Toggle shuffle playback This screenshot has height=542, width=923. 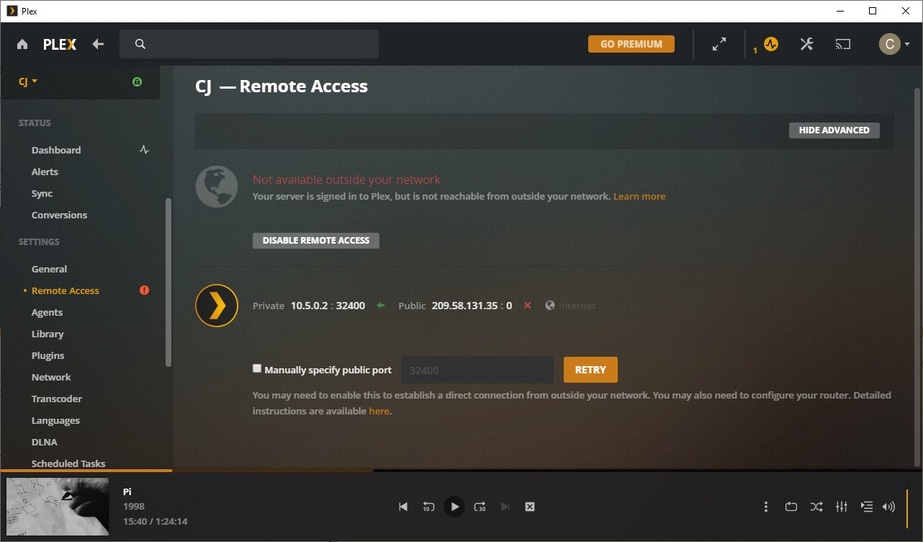[816, 507]
